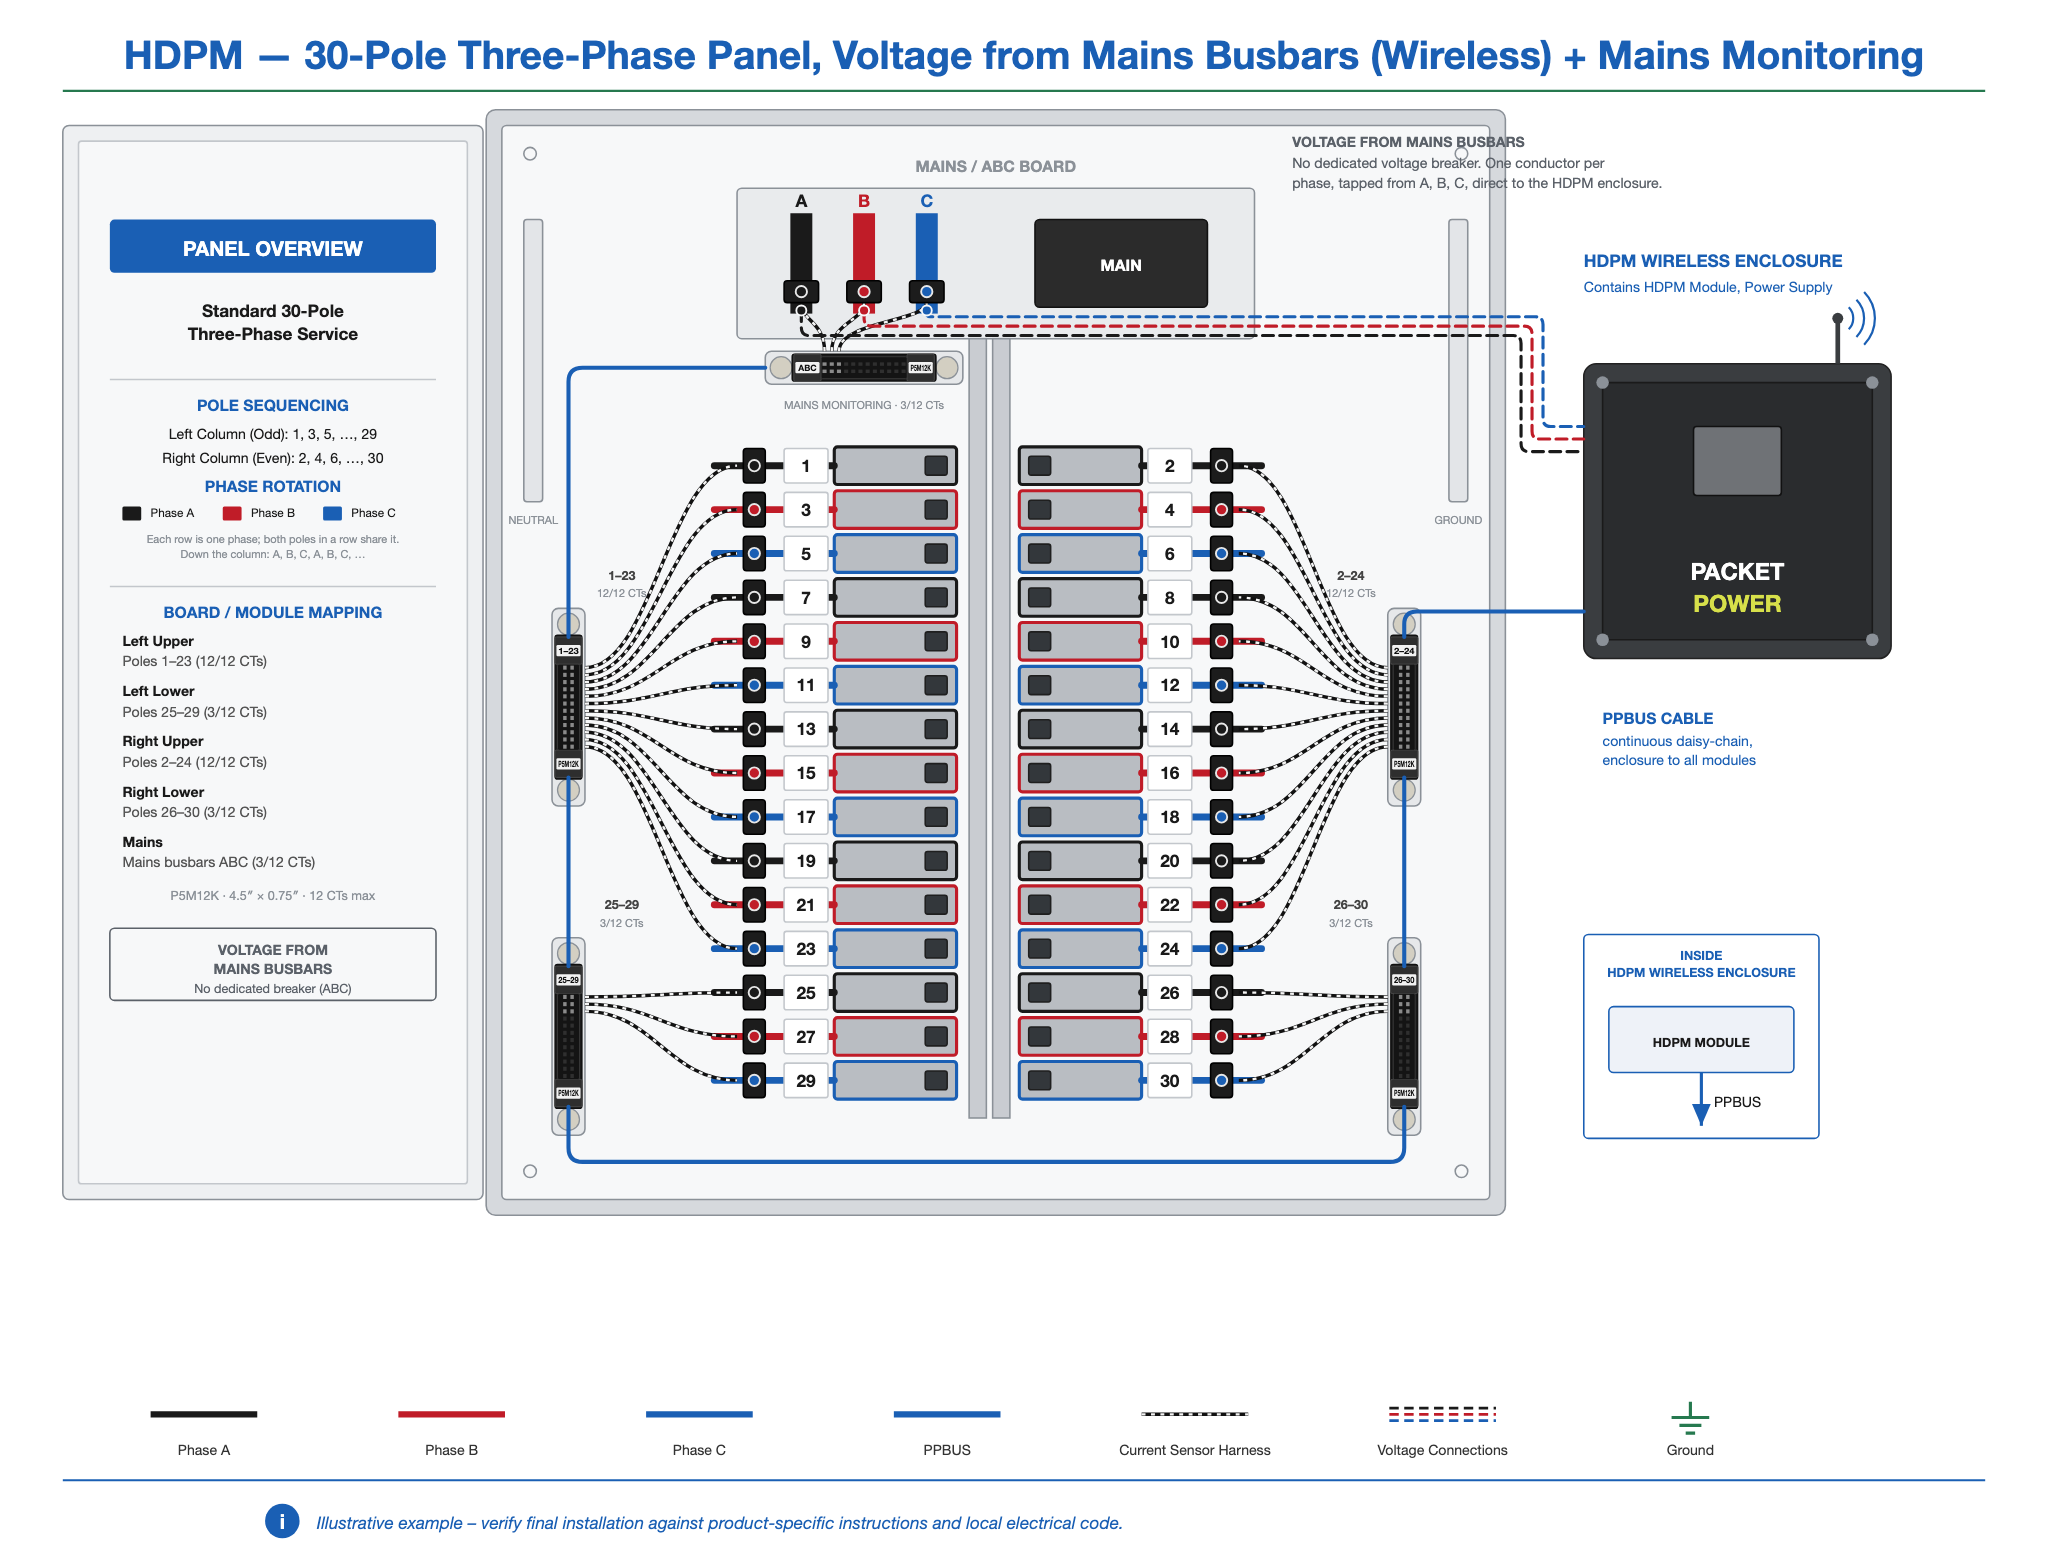The image size is (2048, 1568).
Task: Click the illustrative example disclaimer text
Action: 719,1523
